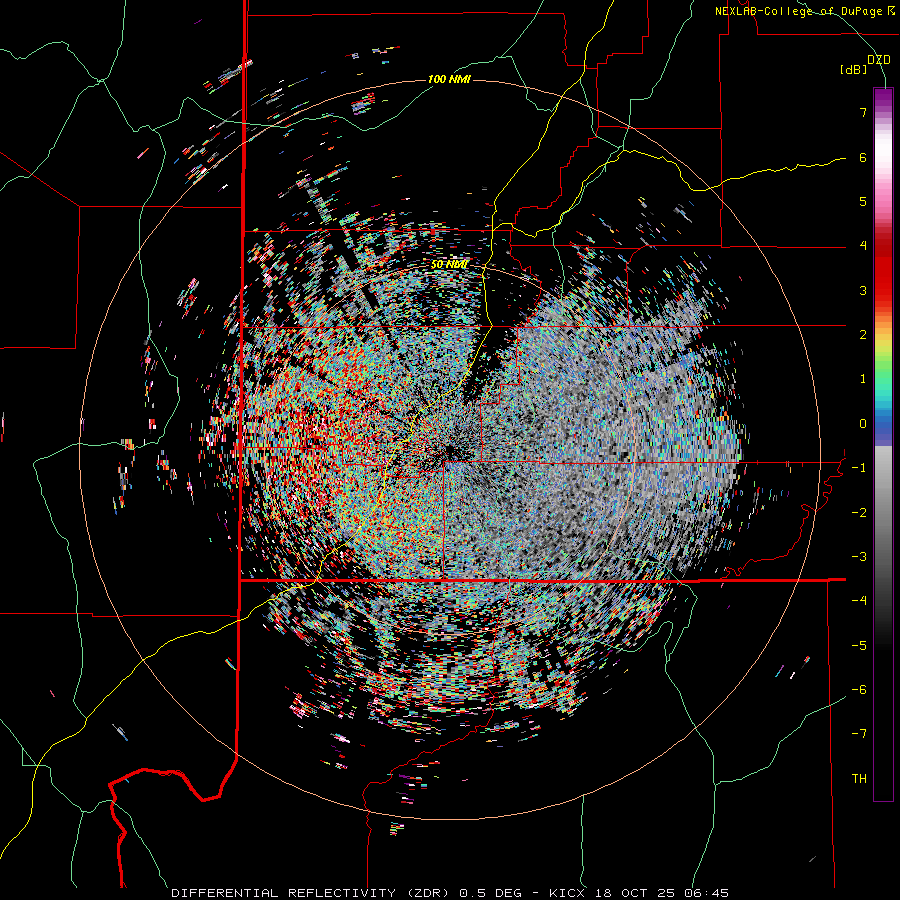Screen dimensions: 900x900
Task: Click the DZD legend title
Action: point(879,60)
